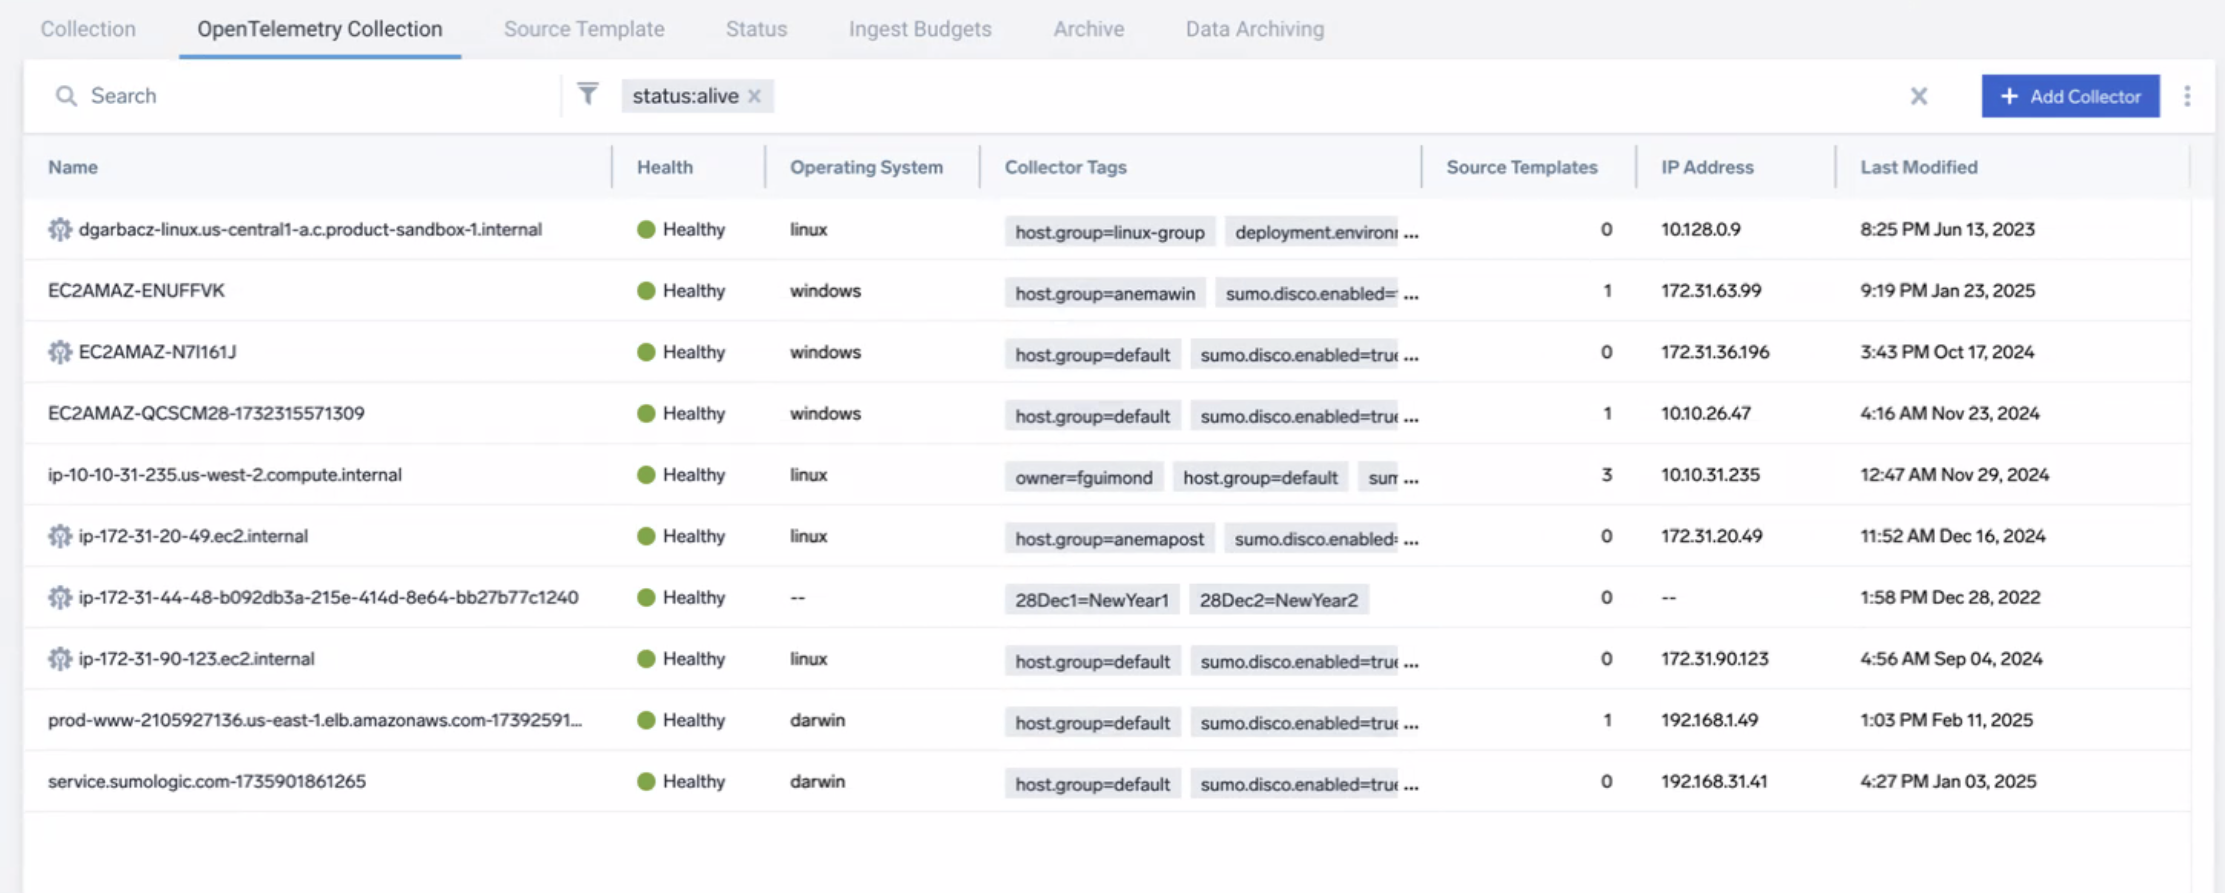Sort by the Last Modified column header

pyautogui.click(x=1918, y=167)
